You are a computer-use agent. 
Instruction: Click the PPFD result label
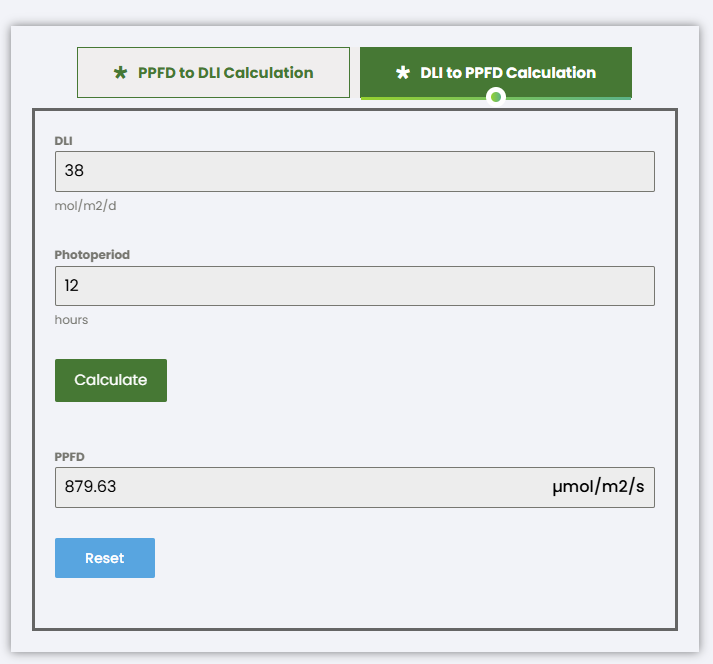[x=69, y=457]
